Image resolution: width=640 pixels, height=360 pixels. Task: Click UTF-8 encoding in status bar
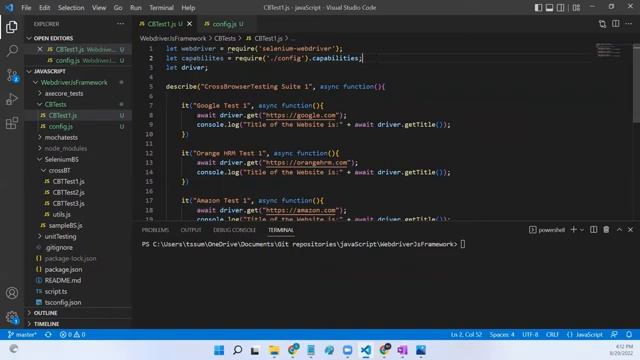[530, 335]
